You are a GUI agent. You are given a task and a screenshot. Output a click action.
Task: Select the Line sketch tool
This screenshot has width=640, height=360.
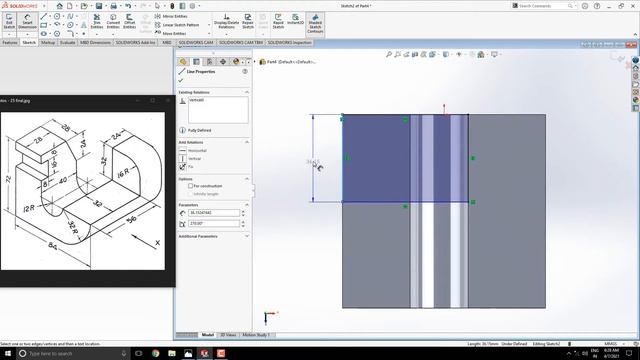[x=44, y=16]
